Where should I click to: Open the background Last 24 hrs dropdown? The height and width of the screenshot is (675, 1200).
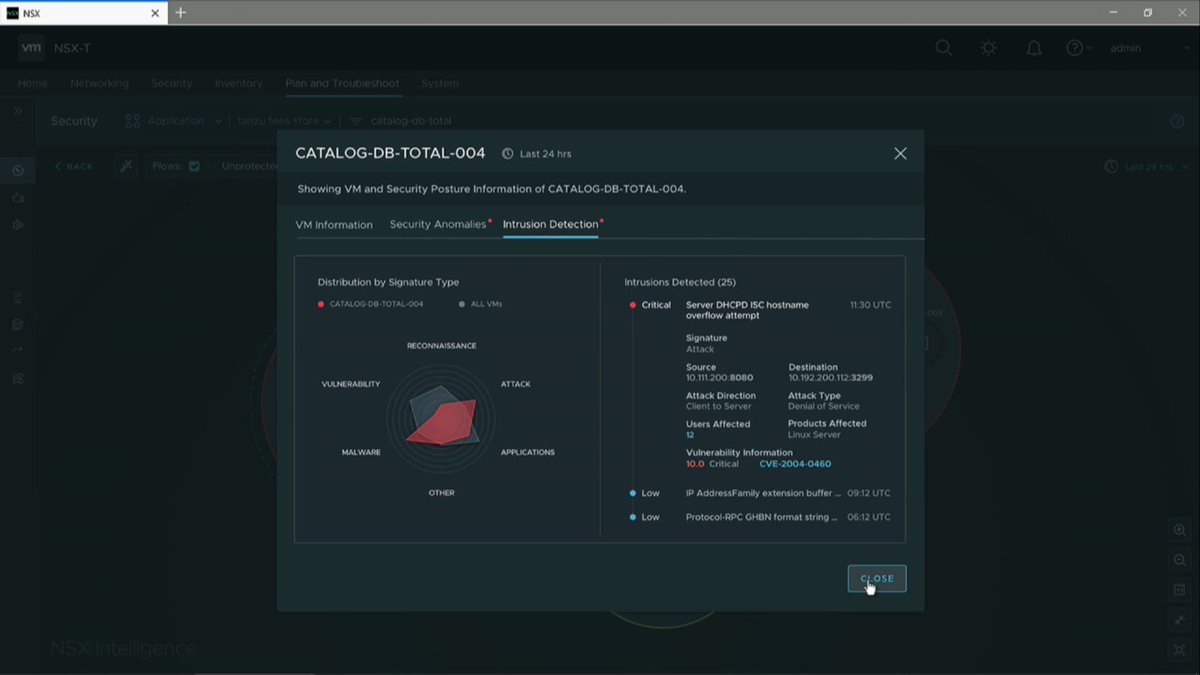click(x=1147, y=167)
